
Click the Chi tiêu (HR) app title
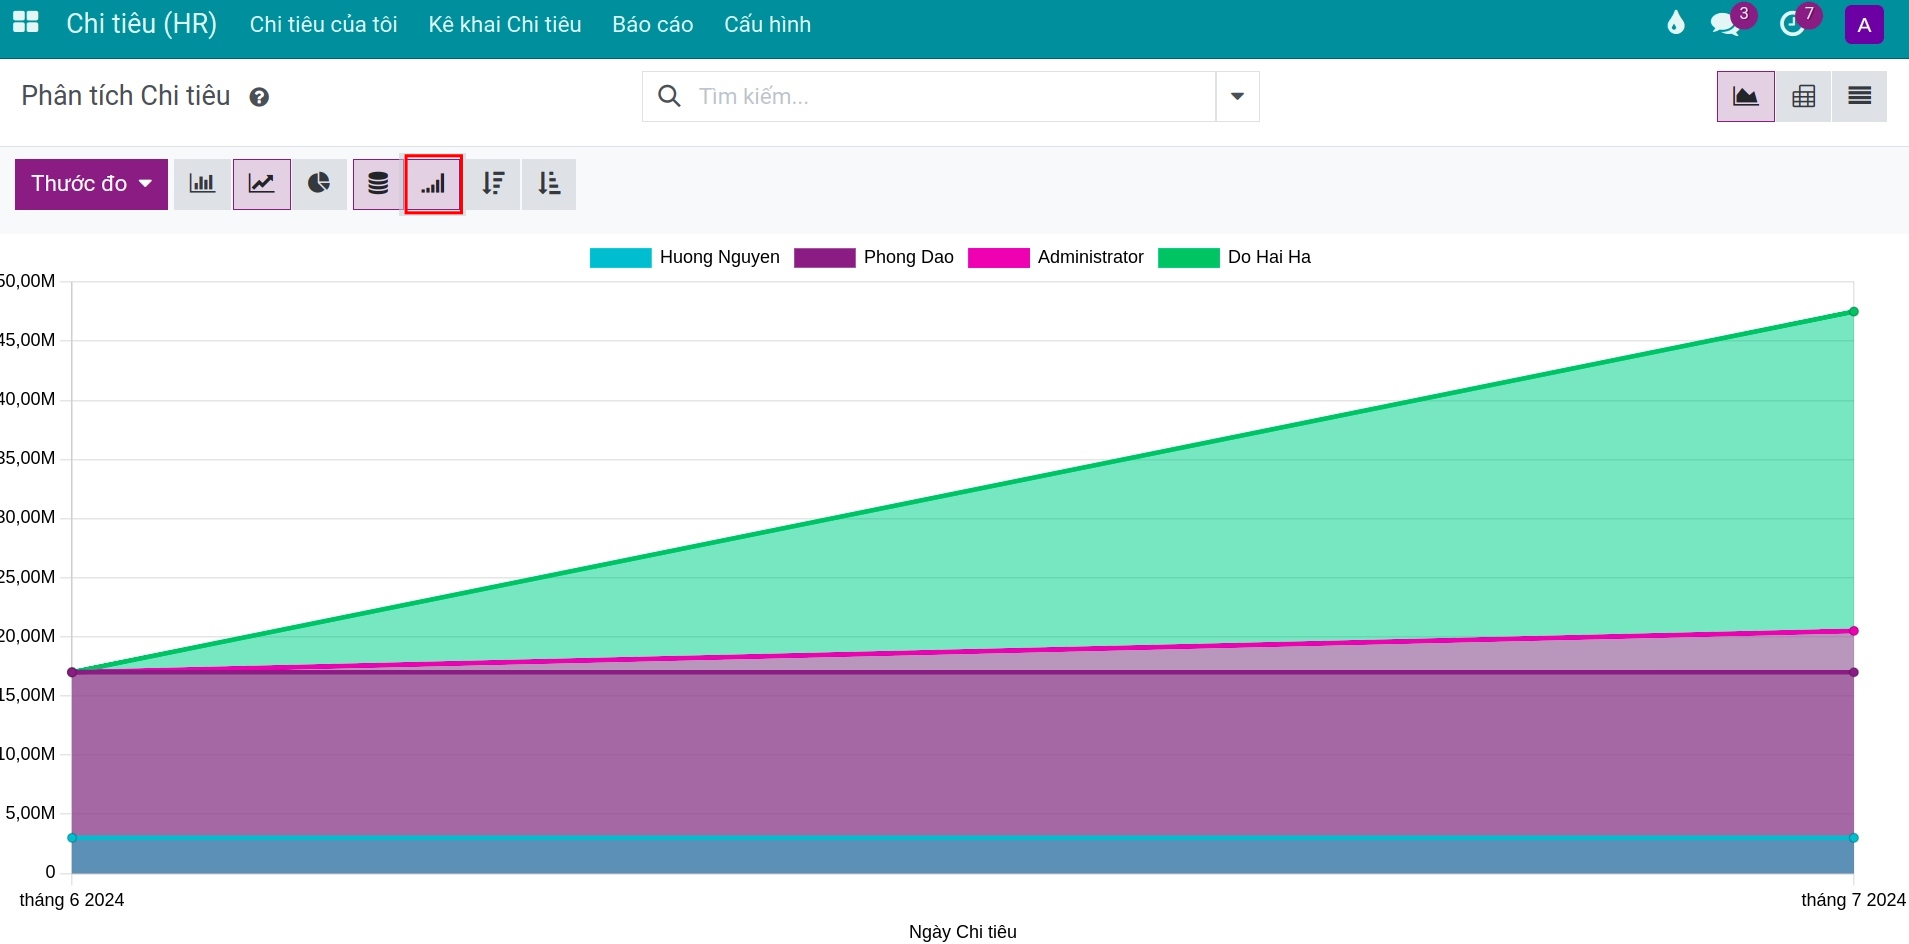coord(142,24)
